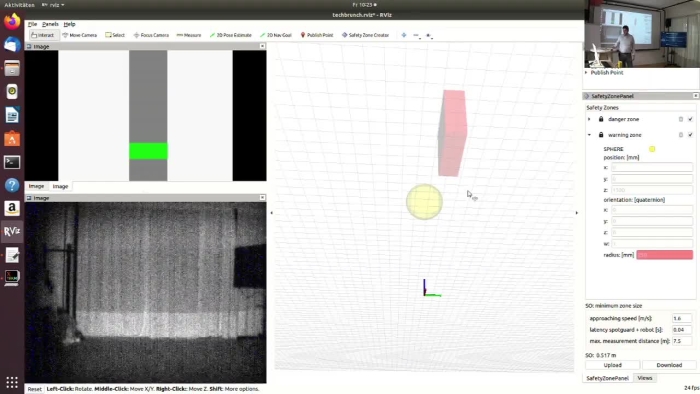Click the Upload button
Image resolution: width=700 pixels, height=394 pixels.
tap(612, 365)
